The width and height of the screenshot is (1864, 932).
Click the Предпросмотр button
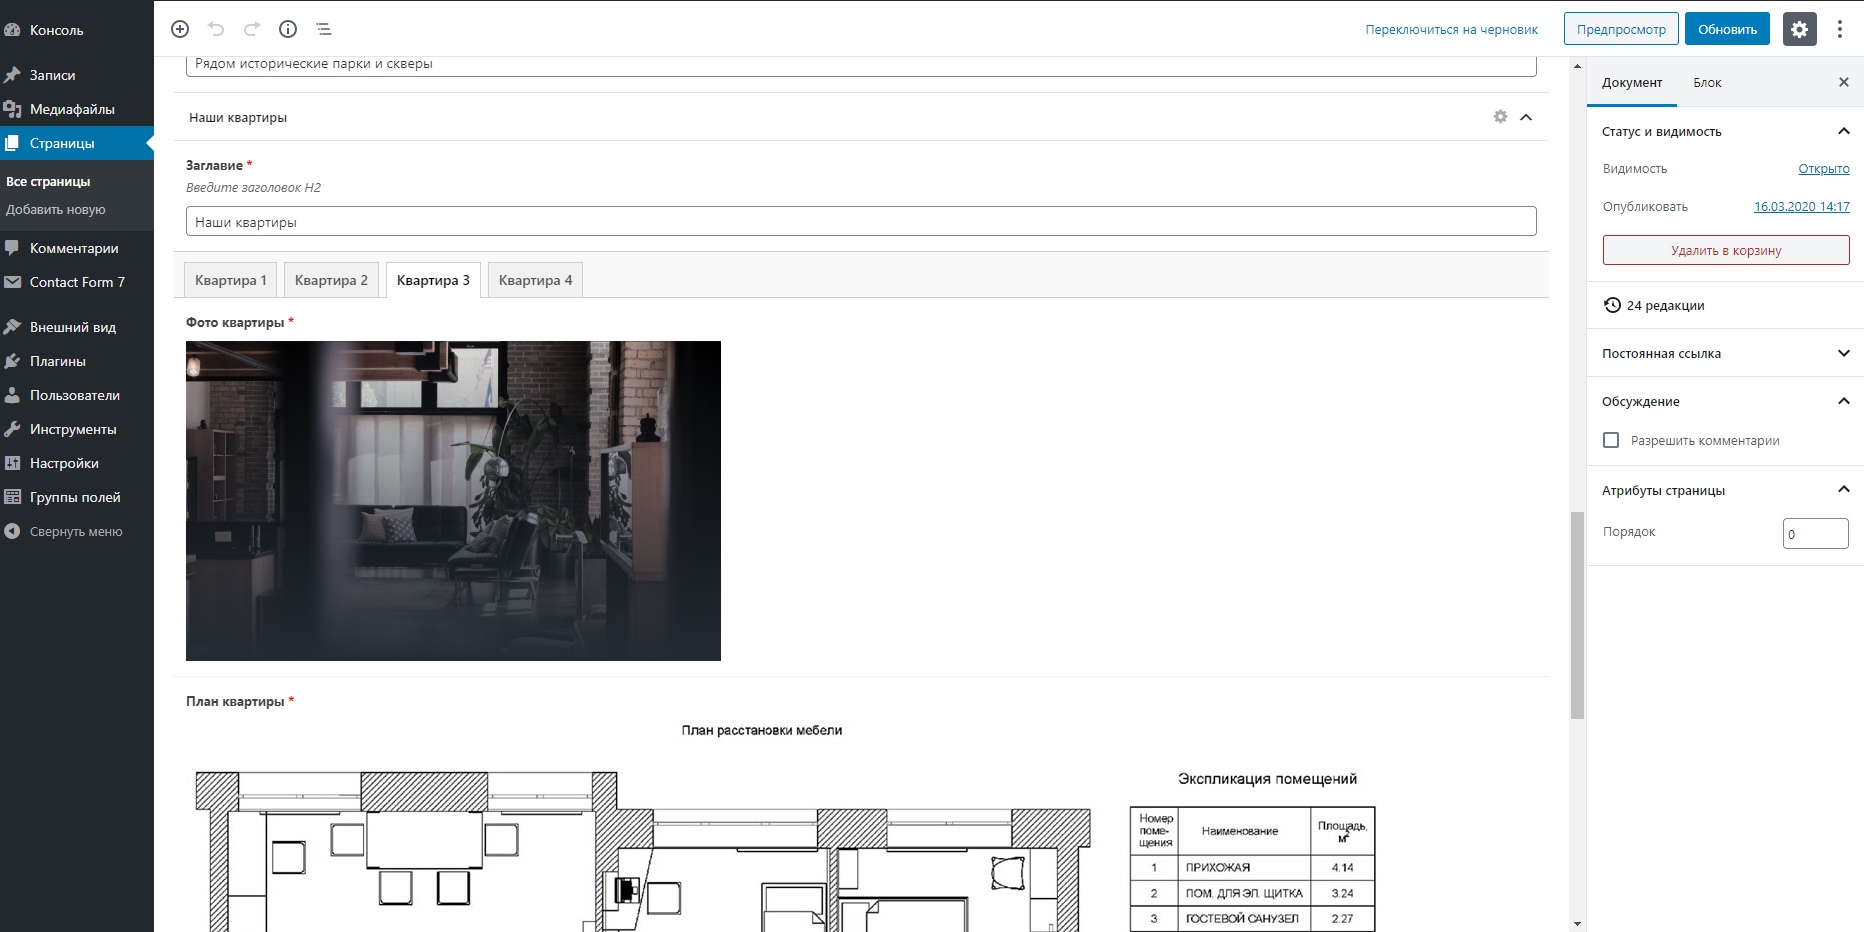(1621, 29)
